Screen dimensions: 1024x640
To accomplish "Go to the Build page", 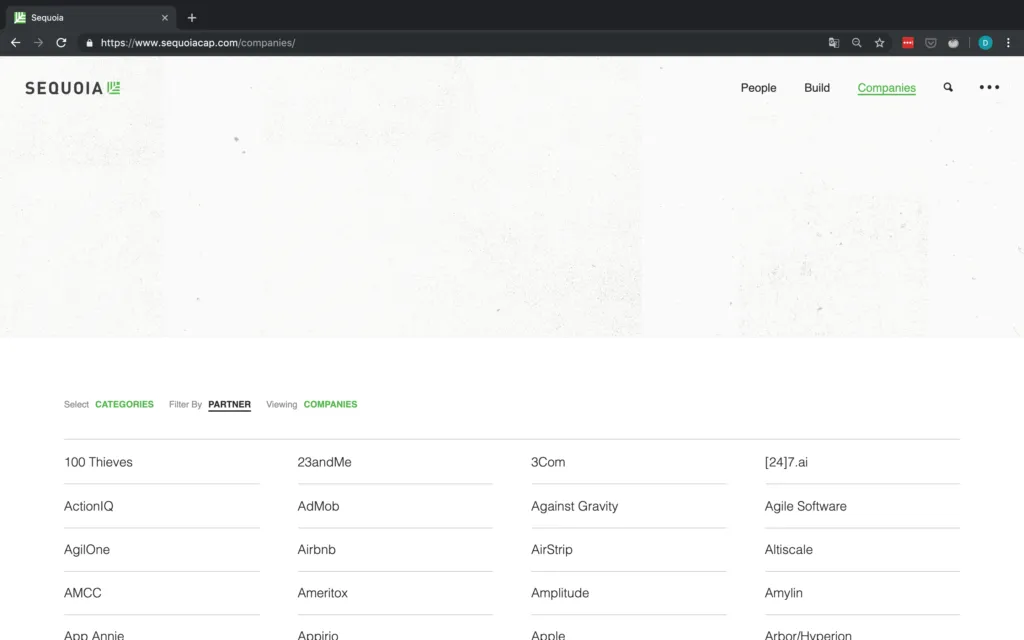I will (x=817, y=88).
